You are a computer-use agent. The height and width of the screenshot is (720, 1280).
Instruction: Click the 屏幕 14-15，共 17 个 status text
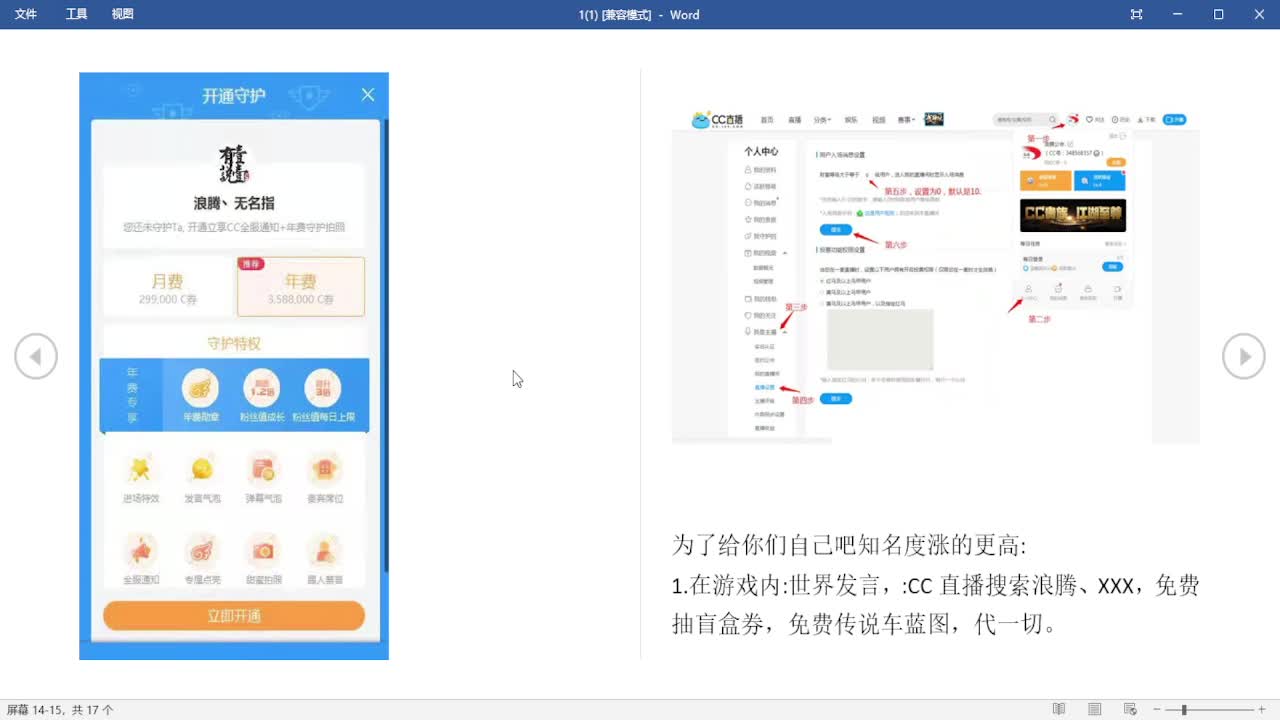click(60, 710)
